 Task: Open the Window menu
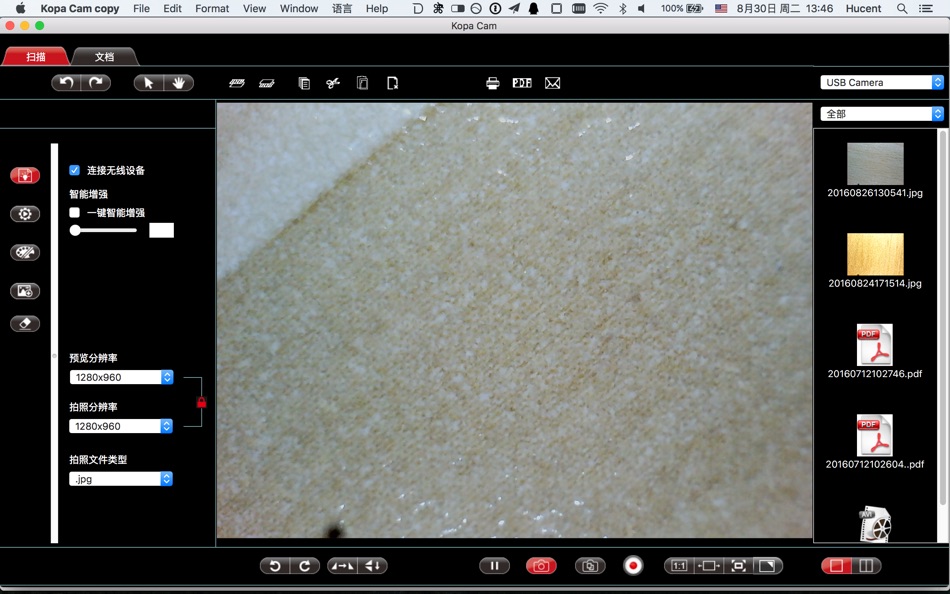coord(299,8)
